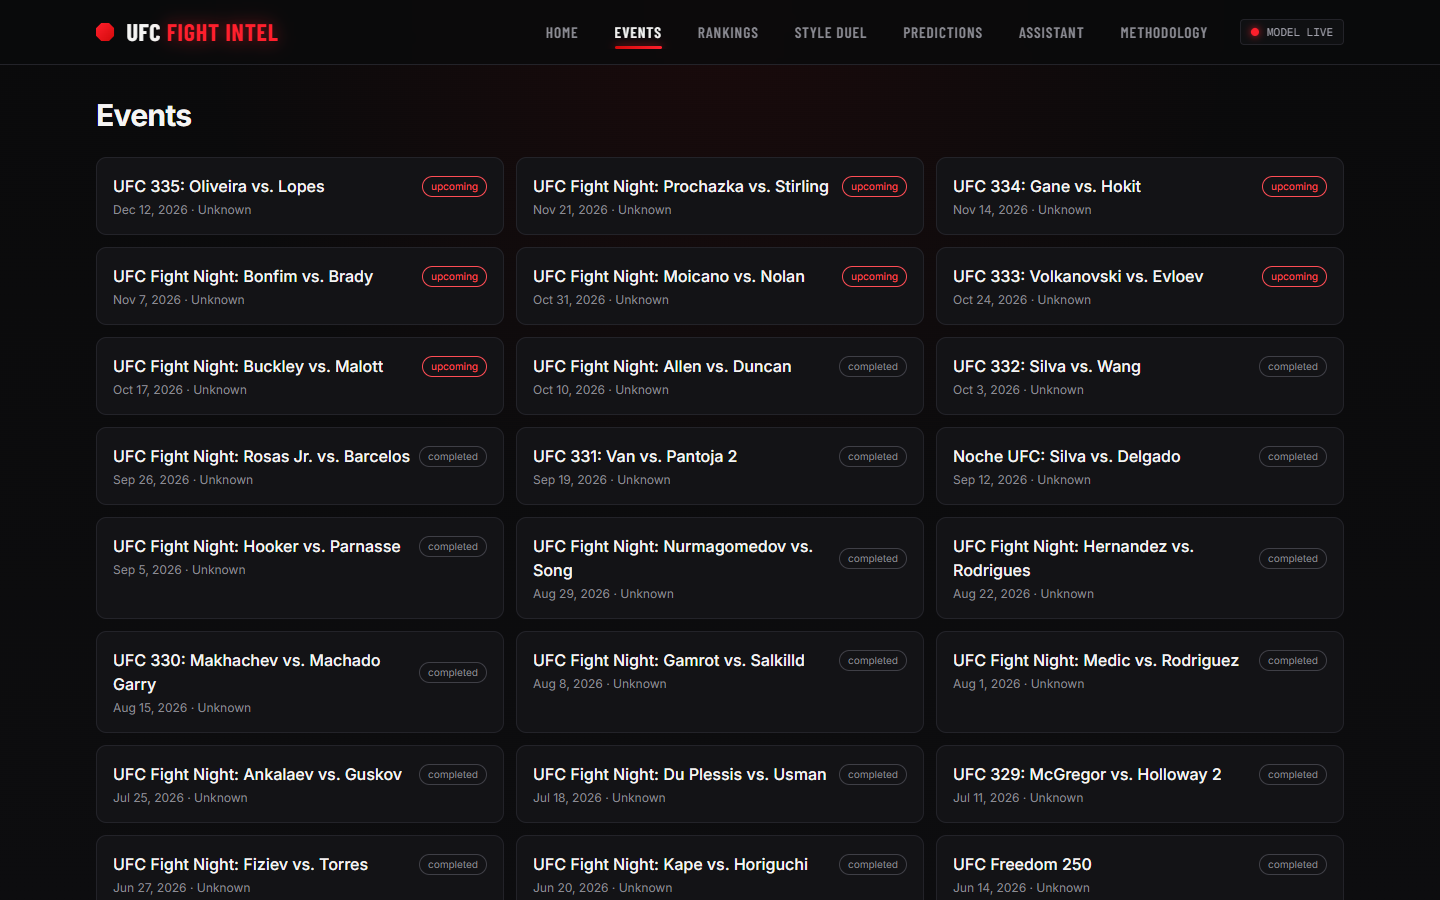Open UFC 330: Makhachev vs. Machado Garry
The width and height of the screenshot is (1440, 900).
[x=300, y=682]
